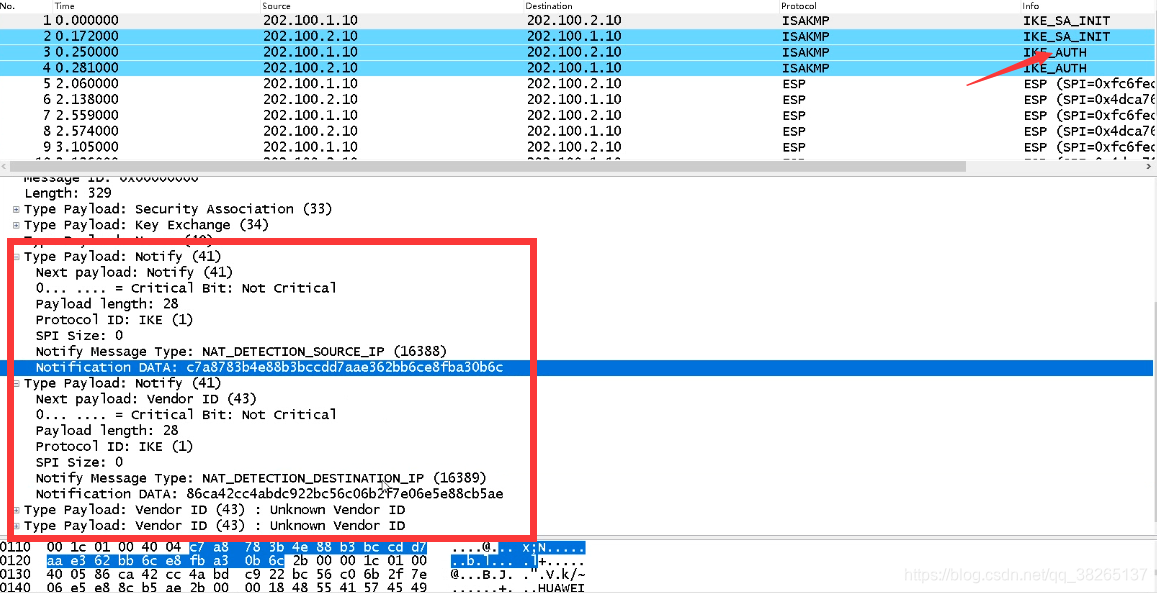Screen dimensions: 1157x593
Task: Select packet 2 at time 0.172000
Action: tap(578, 36)
